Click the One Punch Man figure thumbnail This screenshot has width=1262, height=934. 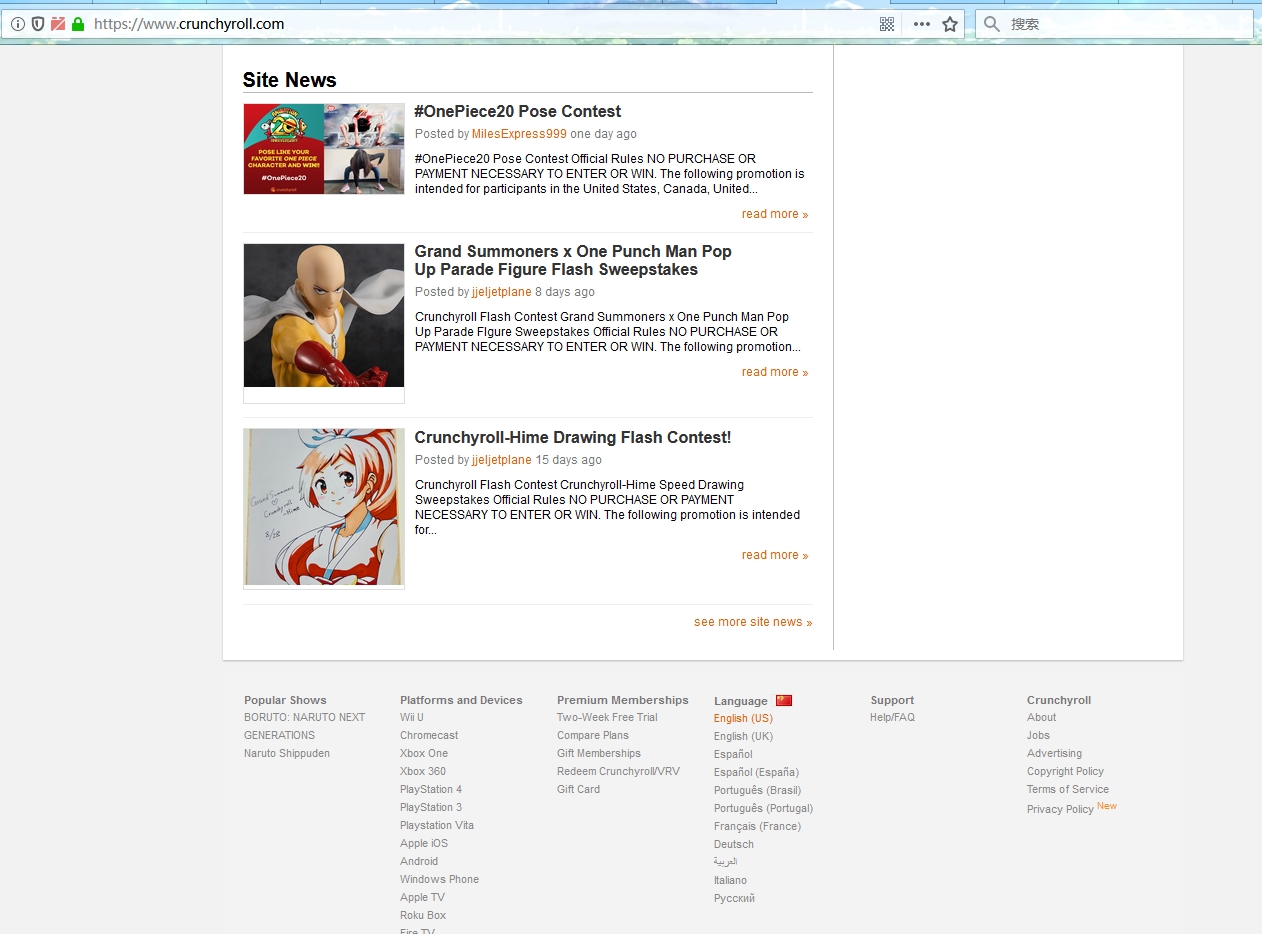pyautogui.click(x=323, y=315)
